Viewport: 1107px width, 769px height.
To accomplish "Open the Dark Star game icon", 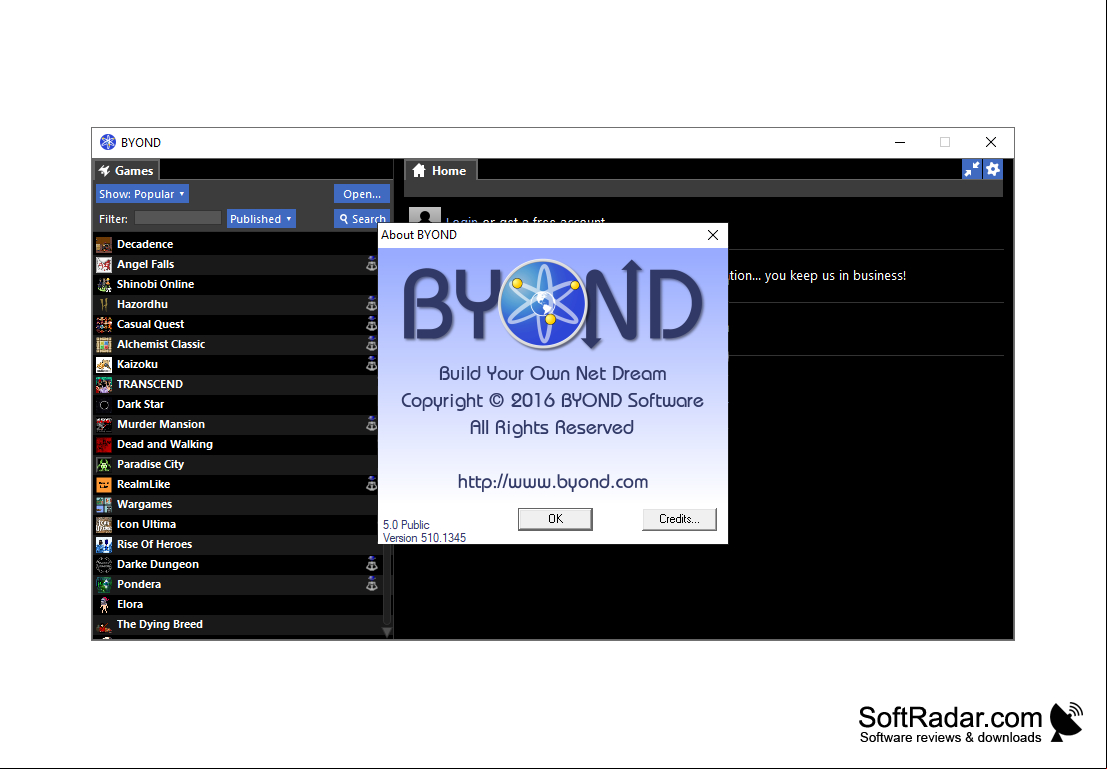I will 104,405.
